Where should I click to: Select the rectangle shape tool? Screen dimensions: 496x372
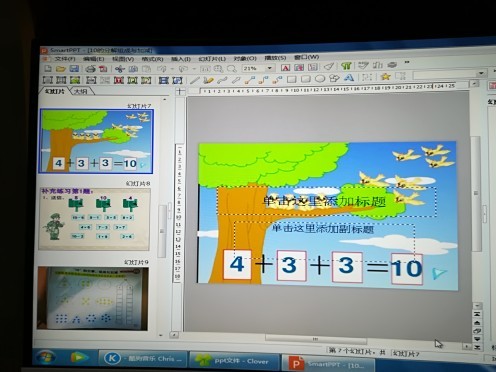click(x=291, y=79)
